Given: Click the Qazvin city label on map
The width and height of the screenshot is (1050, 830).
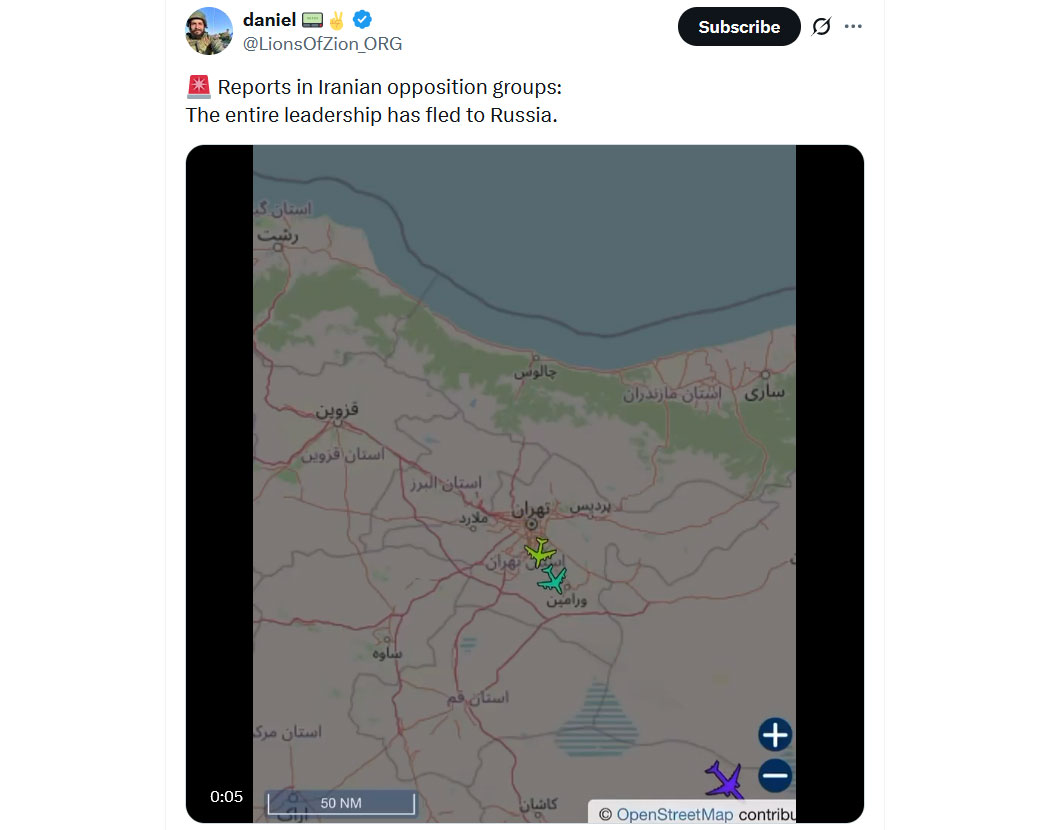Looking at the screenshot, I should [x=337, y=409].
